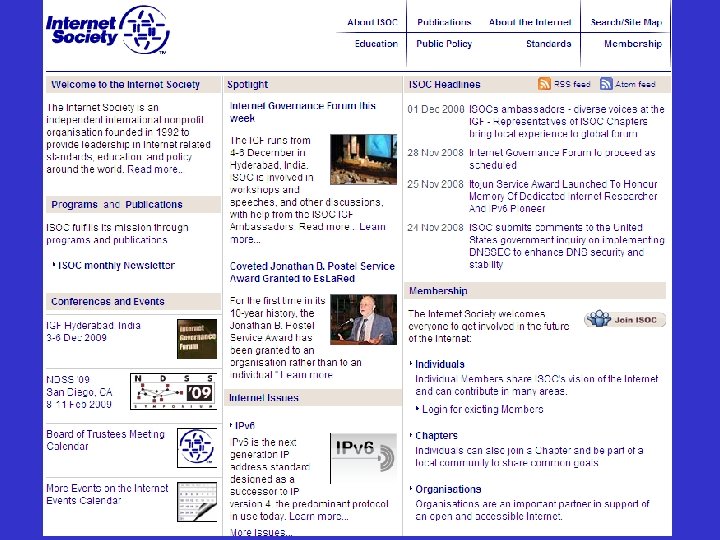Image resolution: width=720 pixels, height=540 pixels.
Task: Click the Internet Issues section heading
Action: [264, 398]
